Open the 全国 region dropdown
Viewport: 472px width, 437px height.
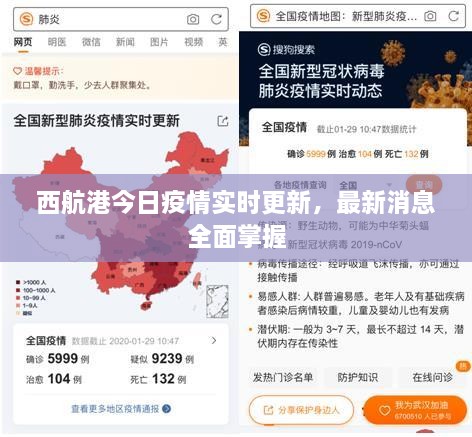point(366,185)
